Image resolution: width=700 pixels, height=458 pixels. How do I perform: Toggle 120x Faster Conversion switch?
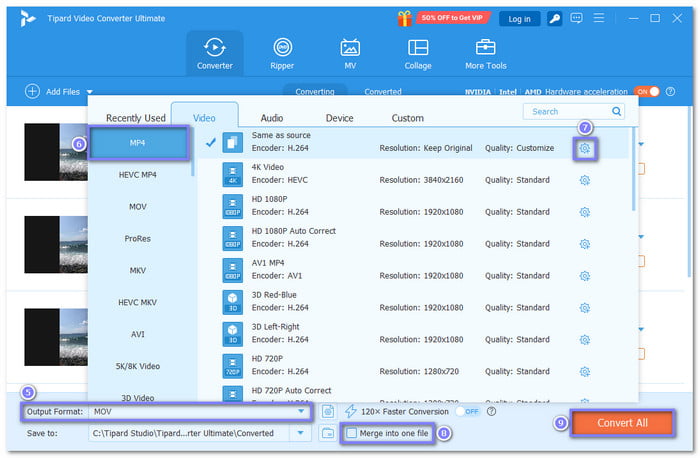(x=467, y=411)
